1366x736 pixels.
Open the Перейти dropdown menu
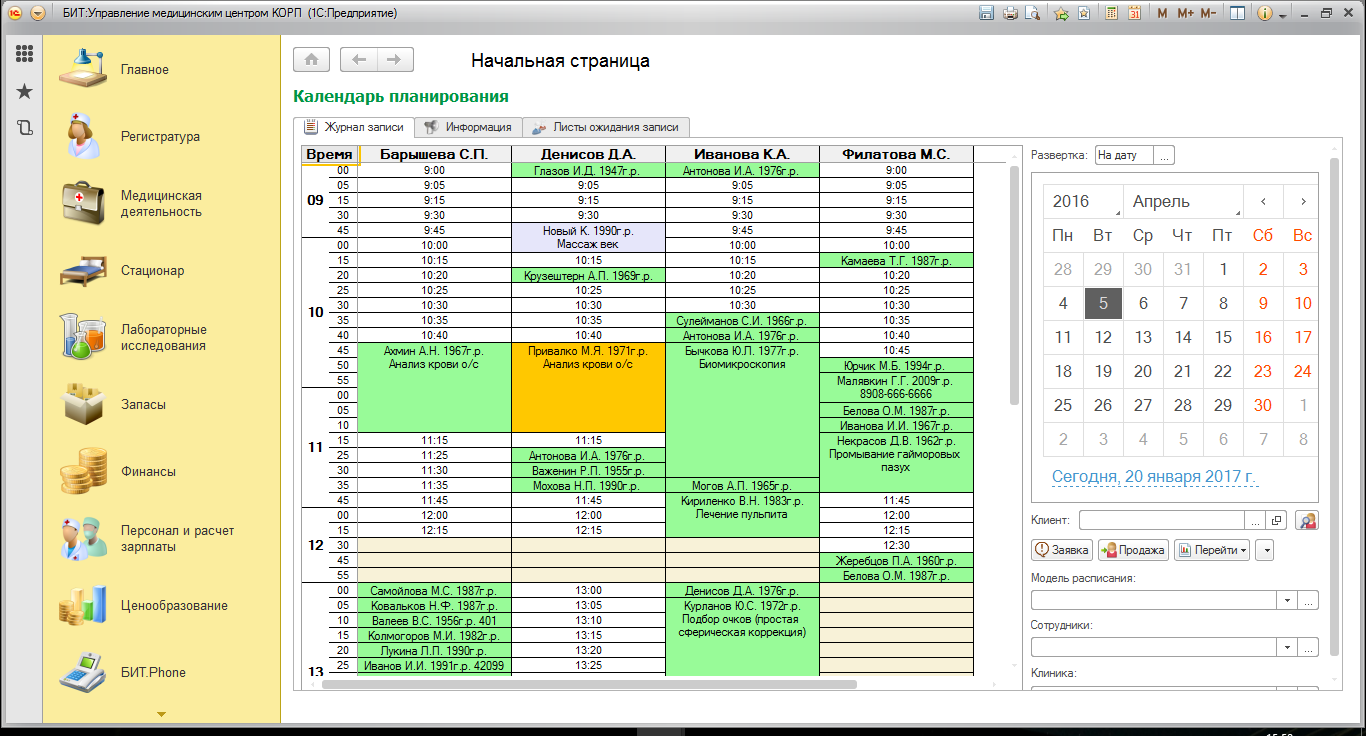[1212, 550]
